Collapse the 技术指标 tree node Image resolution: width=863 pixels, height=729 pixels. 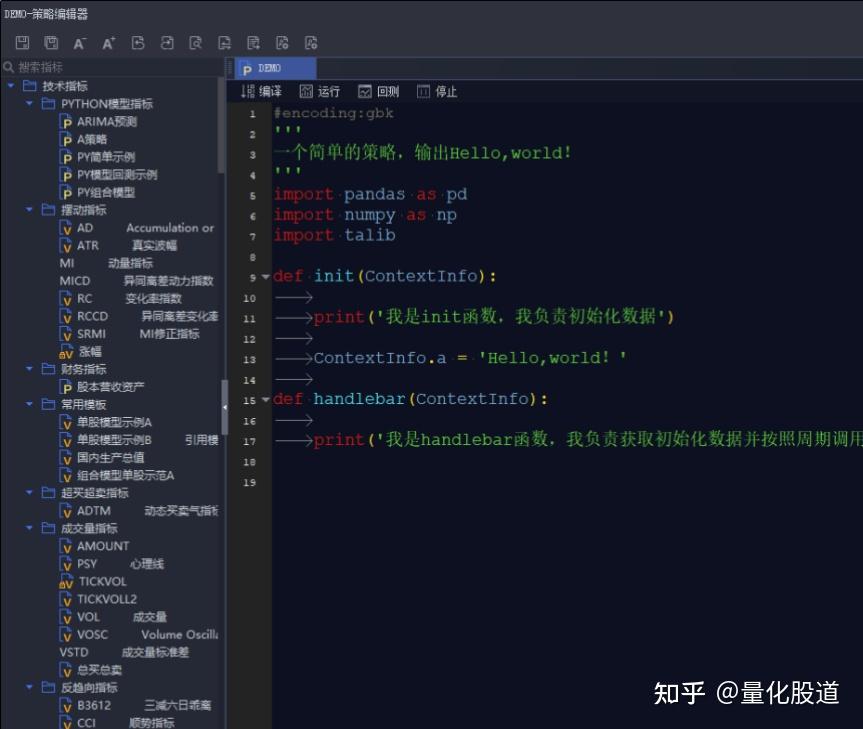[x=10, y=85]
